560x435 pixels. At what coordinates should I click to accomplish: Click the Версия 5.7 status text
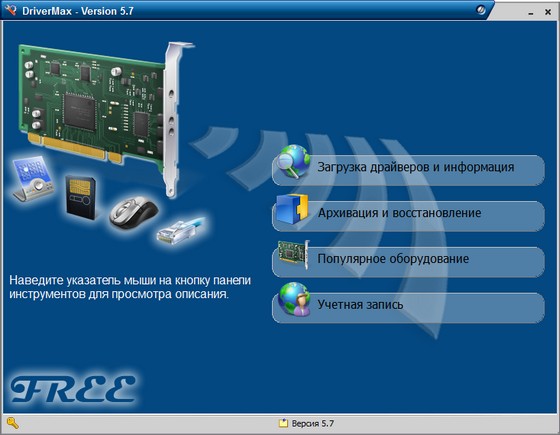point(312,424)
